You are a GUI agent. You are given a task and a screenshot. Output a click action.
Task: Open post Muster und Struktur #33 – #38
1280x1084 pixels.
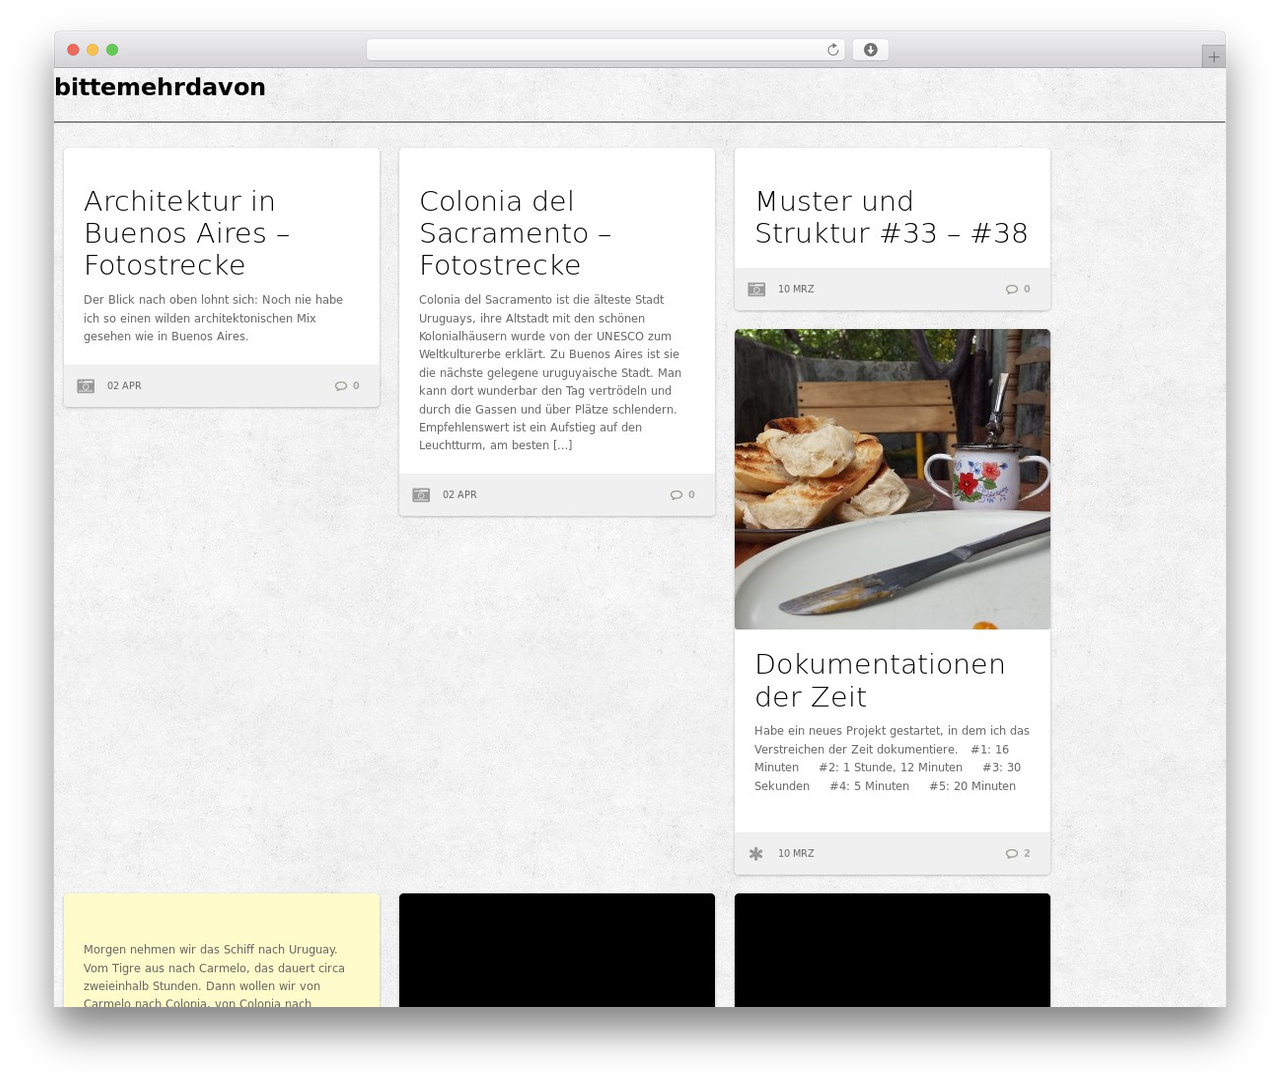click(x=891, y=217)
